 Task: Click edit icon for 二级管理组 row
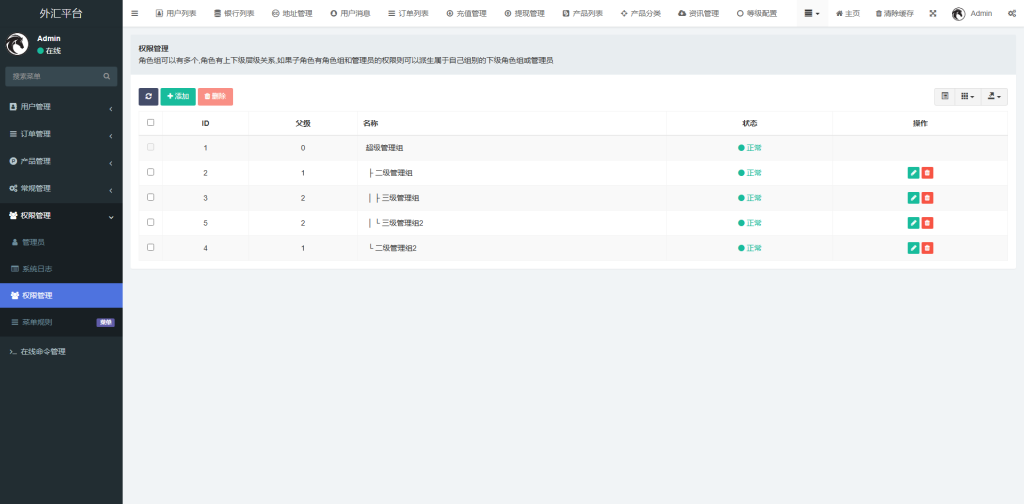pos(913,173)
